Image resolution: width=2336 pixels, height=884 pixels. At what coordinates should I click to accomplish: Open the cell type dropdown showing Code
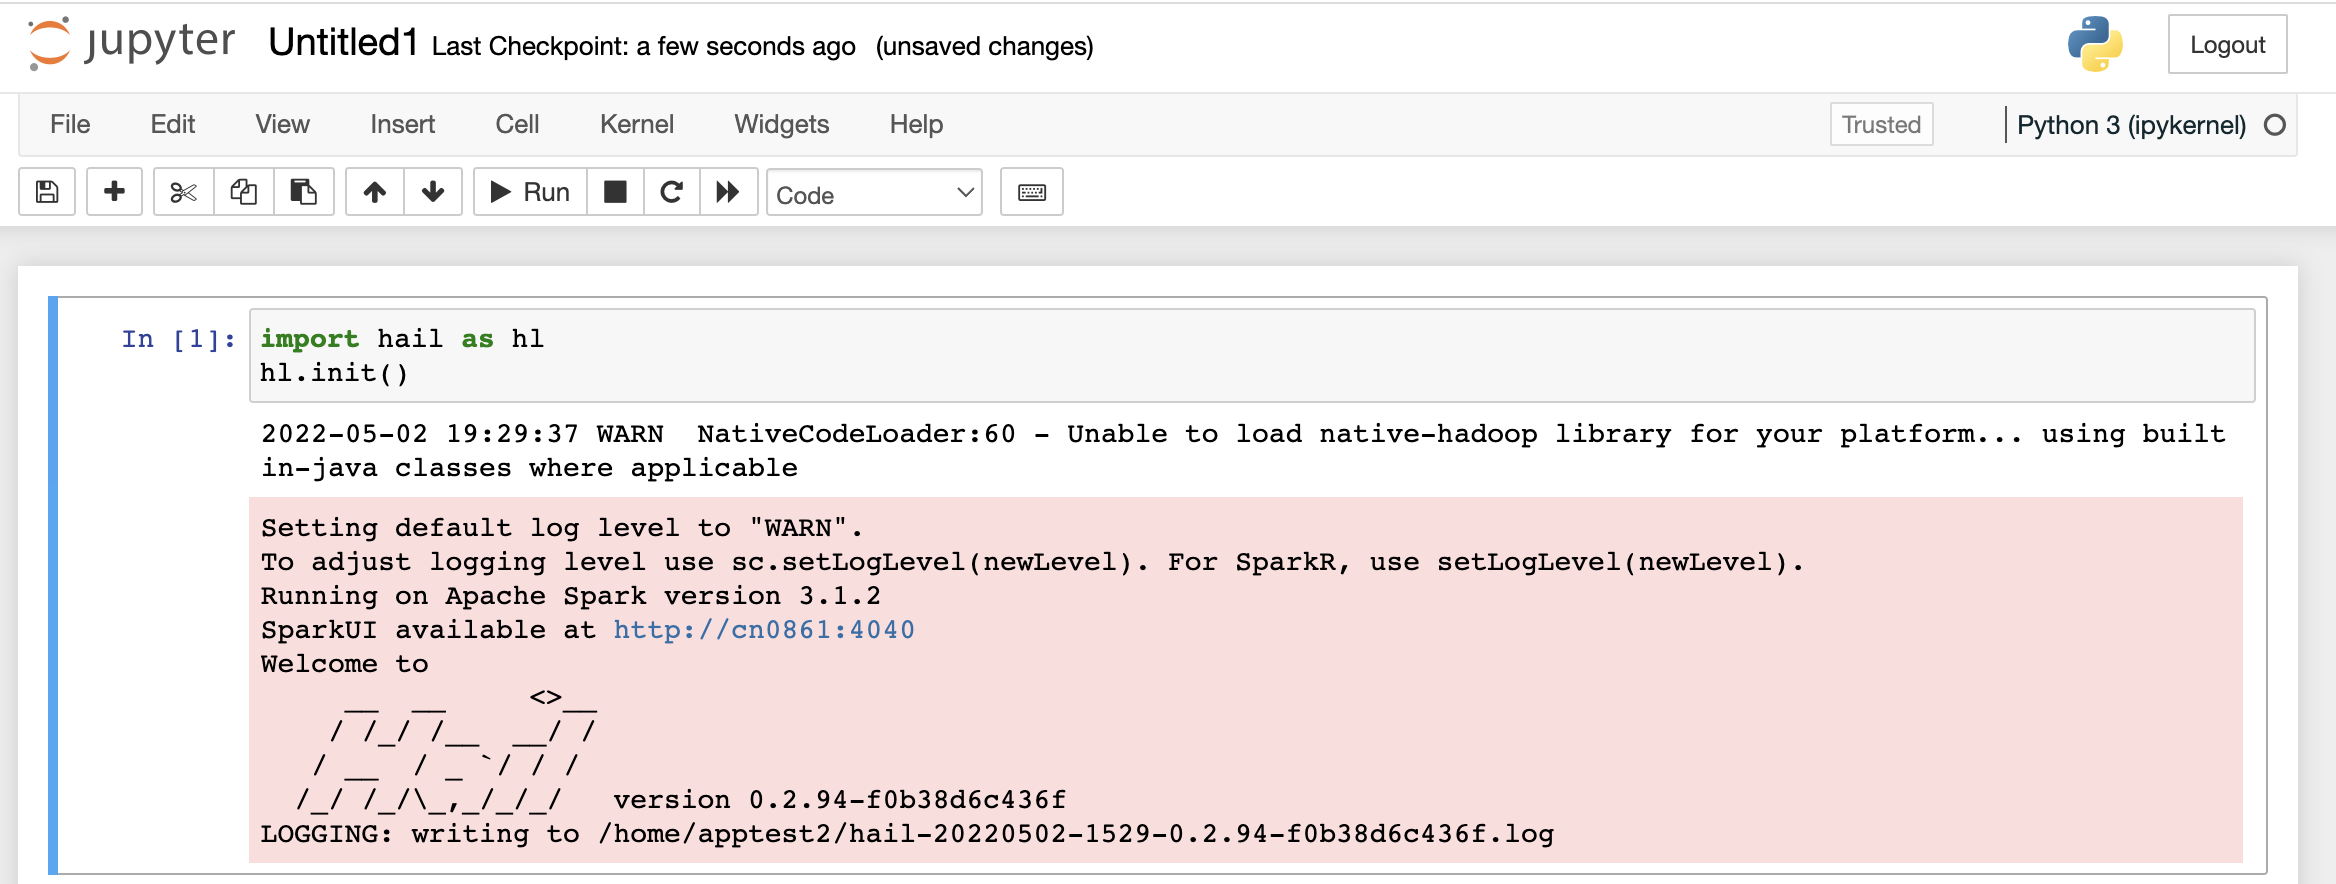(x=873, y=193)
